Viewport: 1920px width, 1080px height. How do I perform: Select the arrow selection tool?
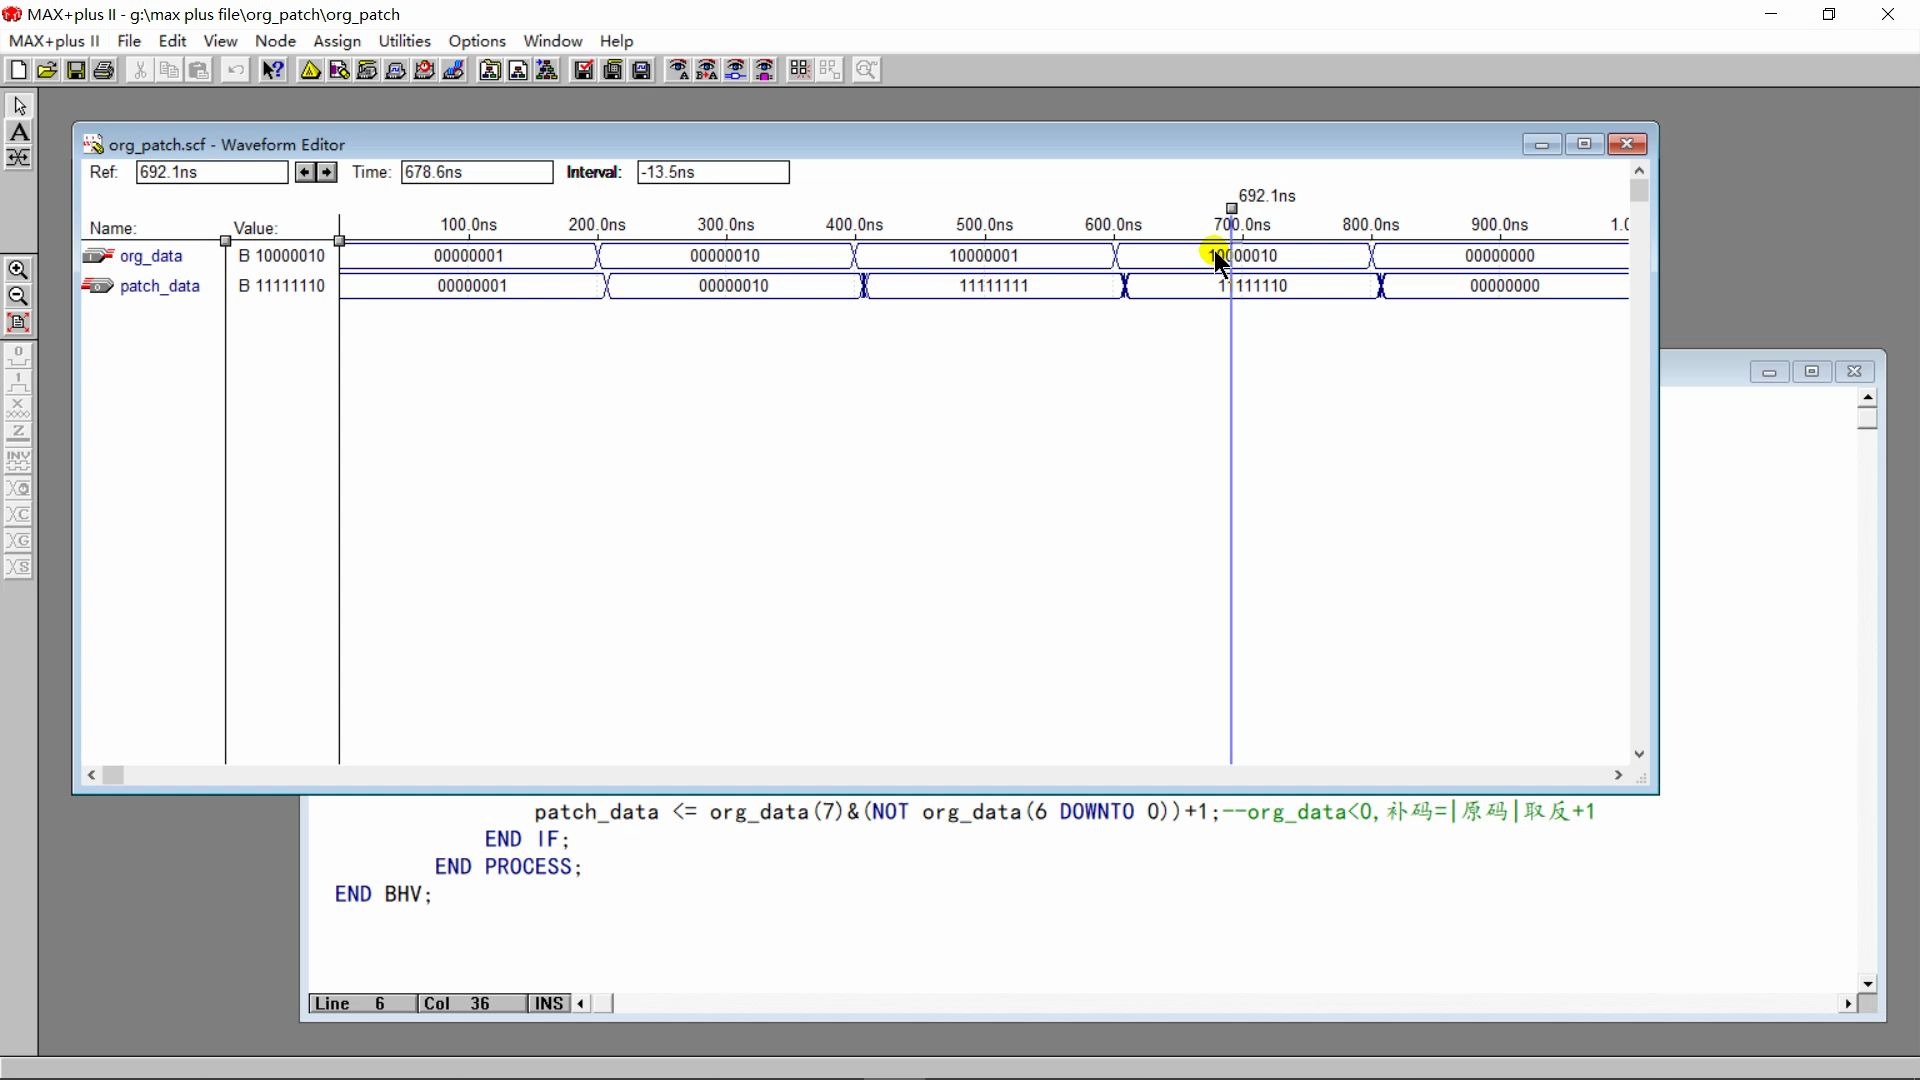19,106
